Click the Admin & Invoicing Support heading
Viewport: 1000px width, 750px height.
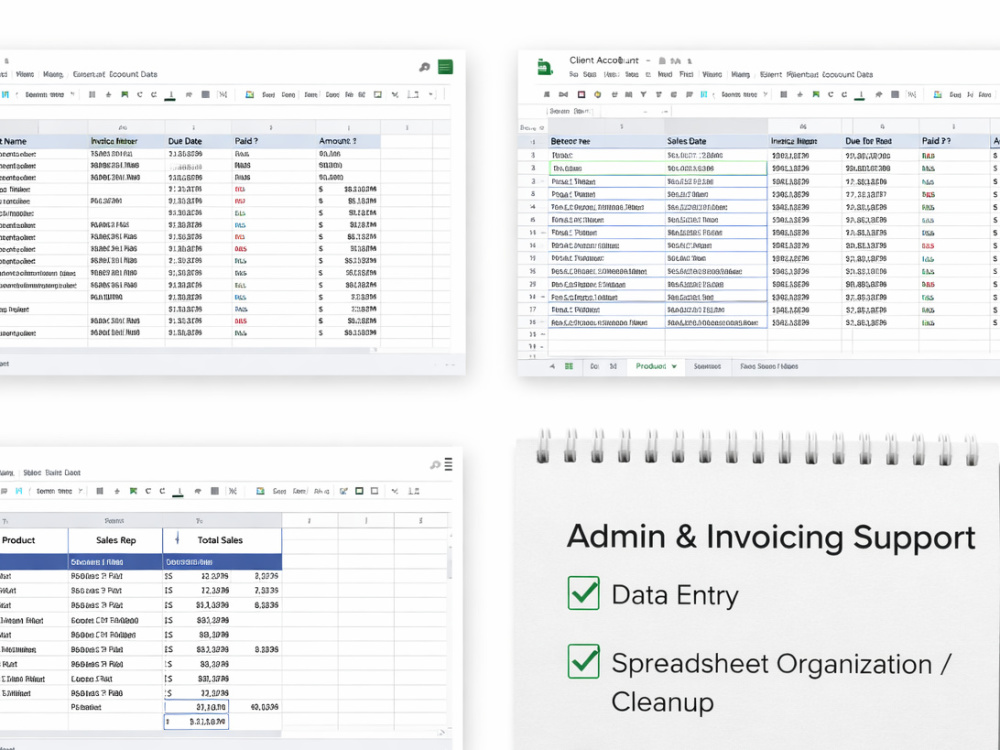click(771, 536)
